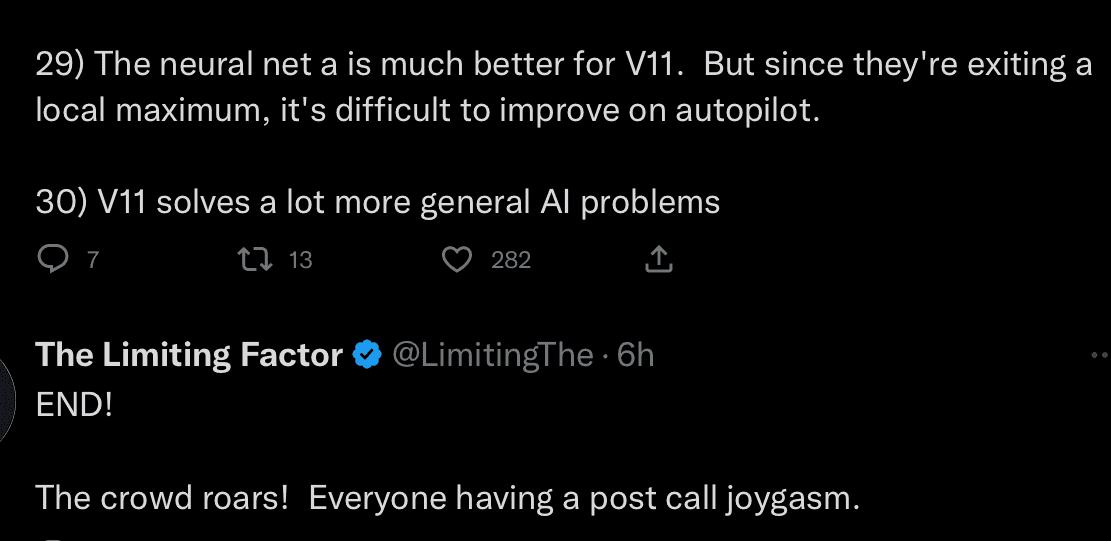The image size is (1111, 541).
Task: Click the local maximum autopilot line
Action: tap(427, 110)
